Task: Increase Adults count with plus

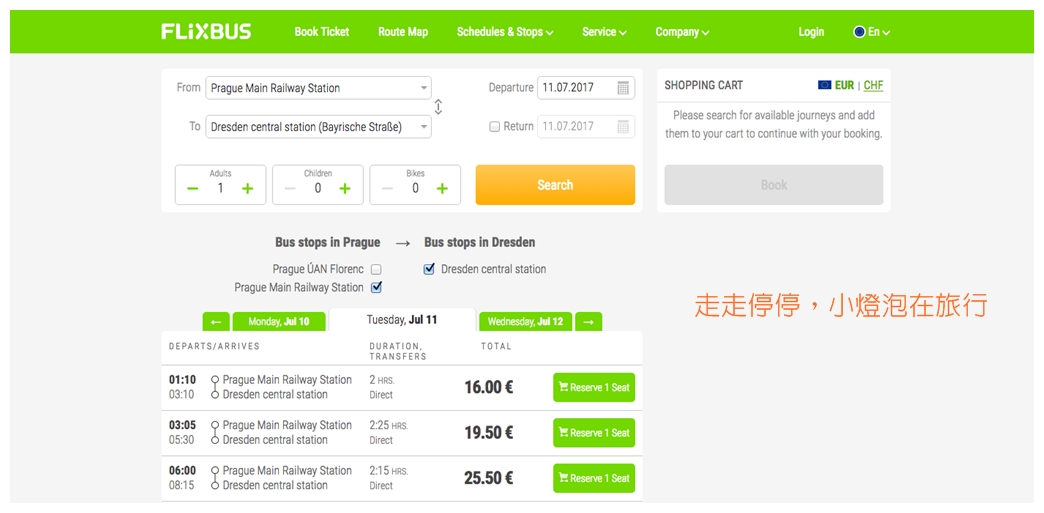Action: 248,189
